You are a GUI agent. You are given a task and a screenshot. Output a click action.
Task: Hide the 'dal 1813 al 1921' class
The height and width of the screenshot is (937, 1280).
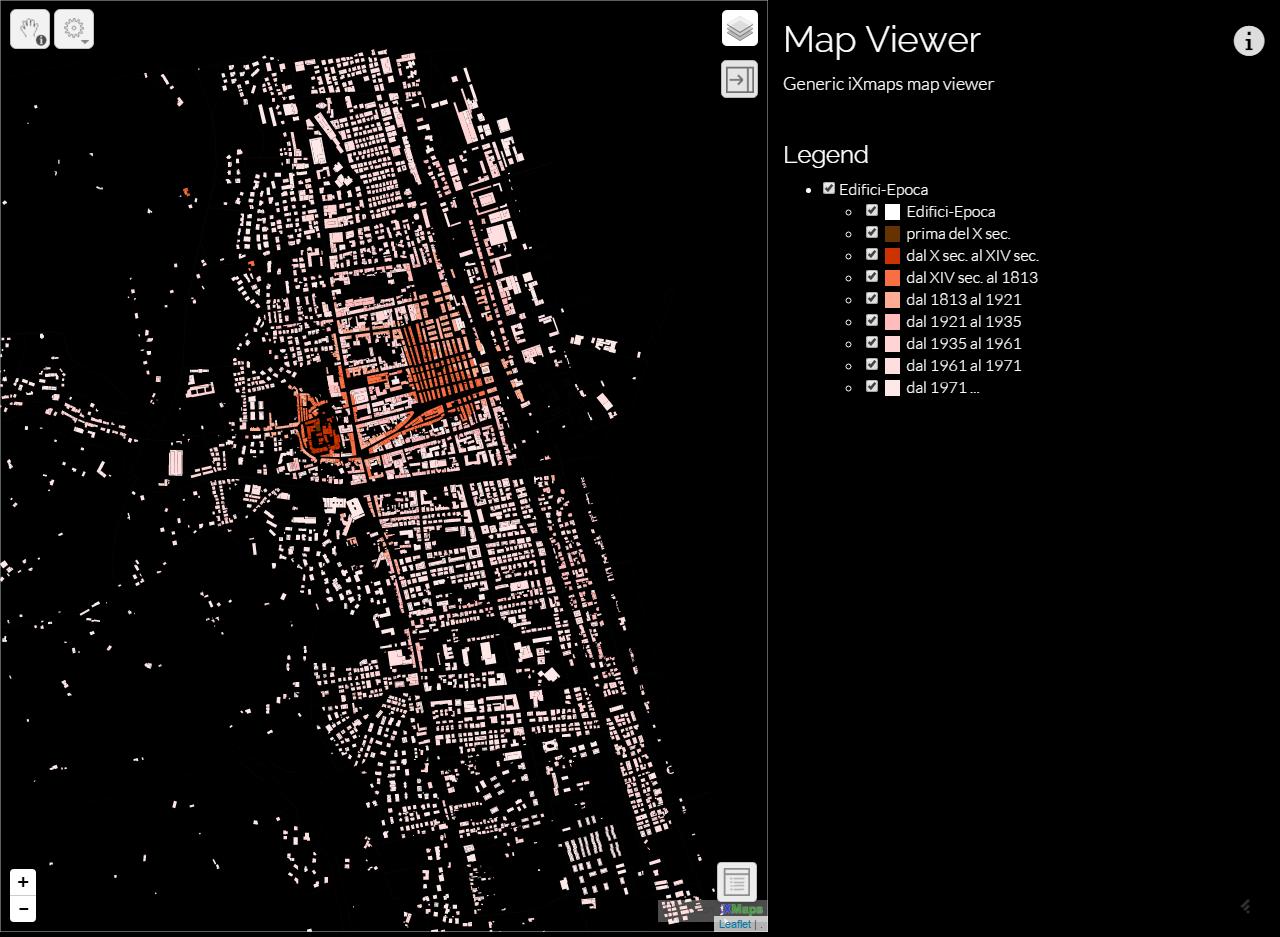click(x=872, y=298)
